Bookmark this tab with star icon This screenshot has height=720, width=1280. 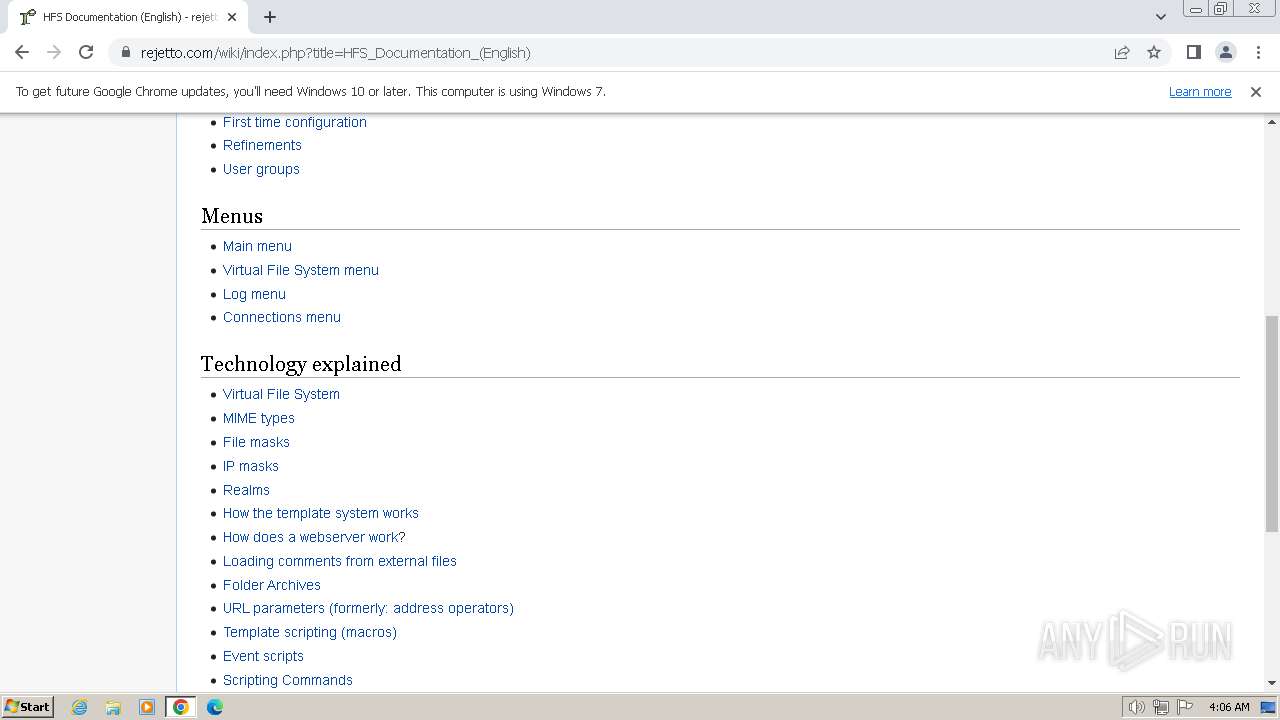tap(1154, 52)
